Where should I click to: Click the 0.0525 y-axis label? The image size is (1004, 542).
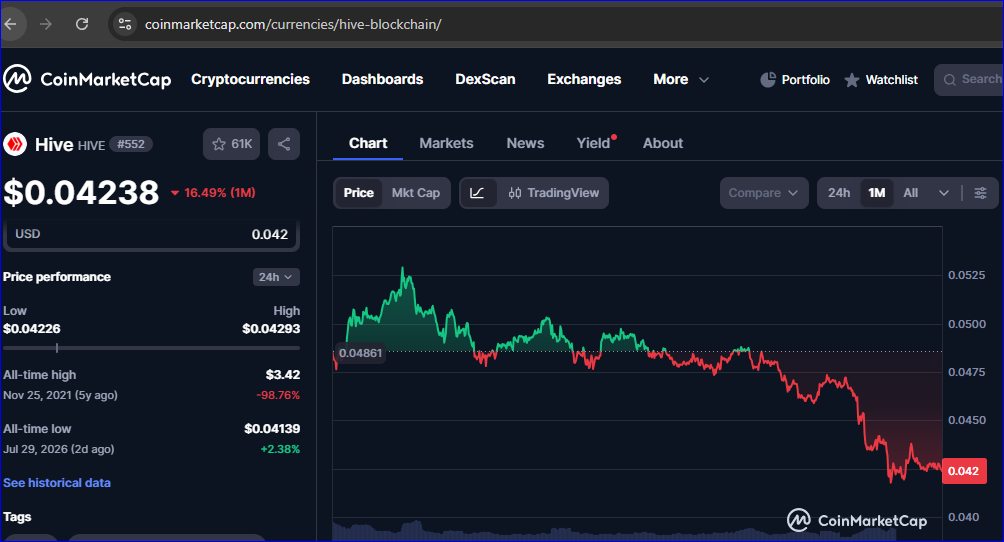(x=966, y=275)
